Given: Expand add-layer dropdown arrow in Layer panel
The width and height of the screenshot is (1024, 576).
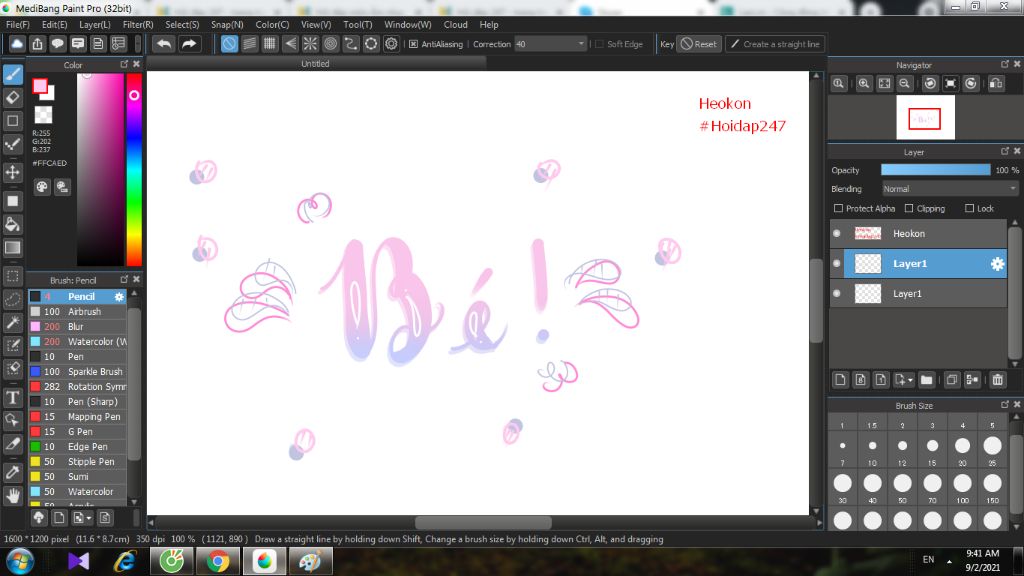Looking at the screenshot, I should pos(910,380).
